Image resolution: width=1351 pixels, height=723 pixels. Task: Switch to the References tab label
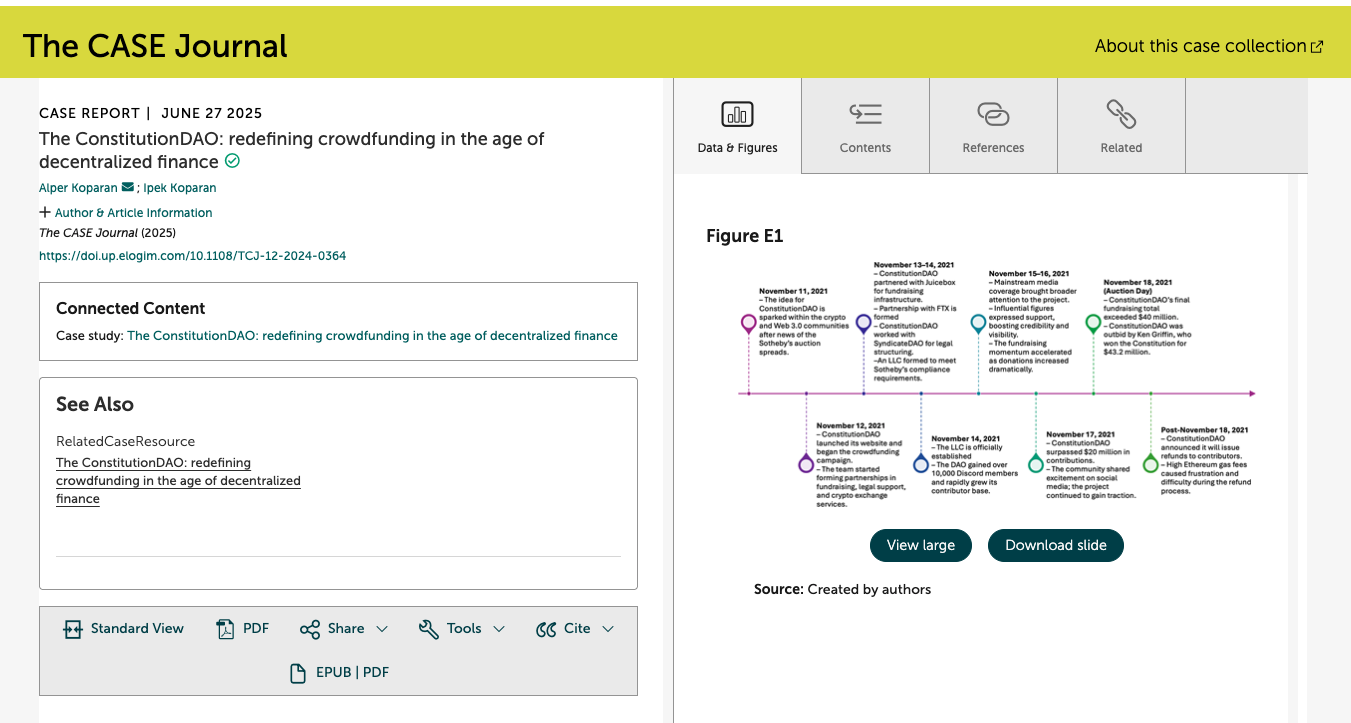click(x=993, y=148)
